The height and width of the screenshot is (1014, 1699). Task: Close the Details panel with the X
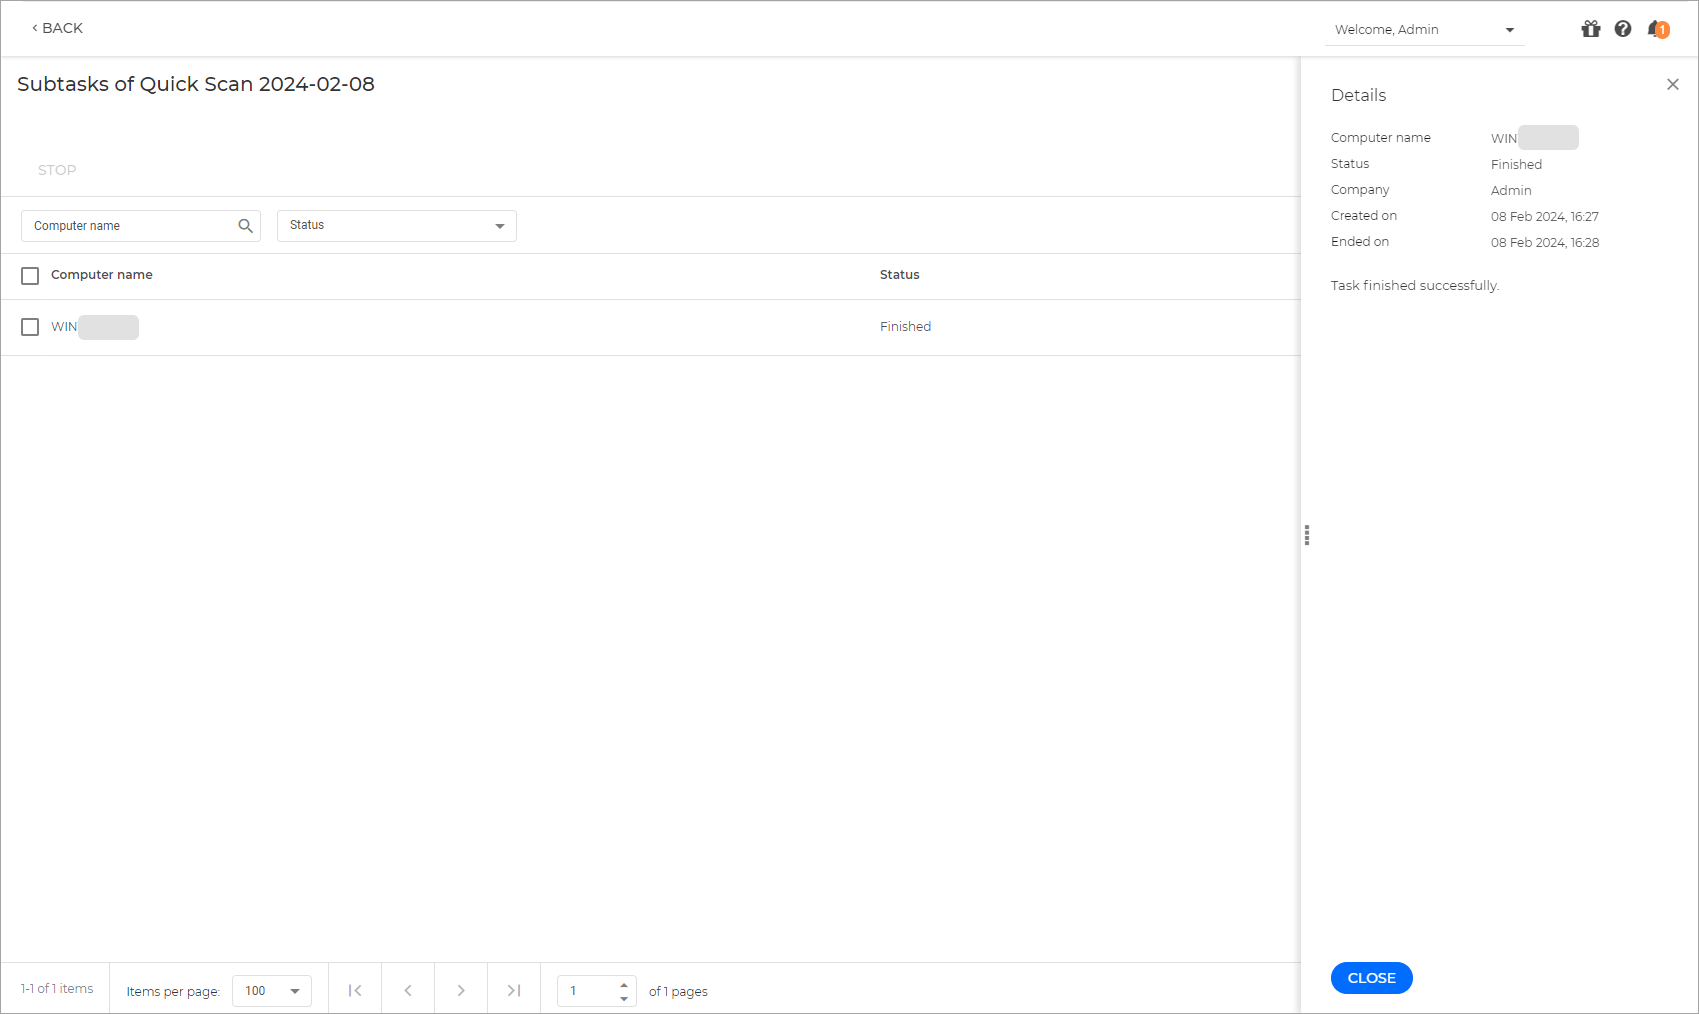[1672, 84]
